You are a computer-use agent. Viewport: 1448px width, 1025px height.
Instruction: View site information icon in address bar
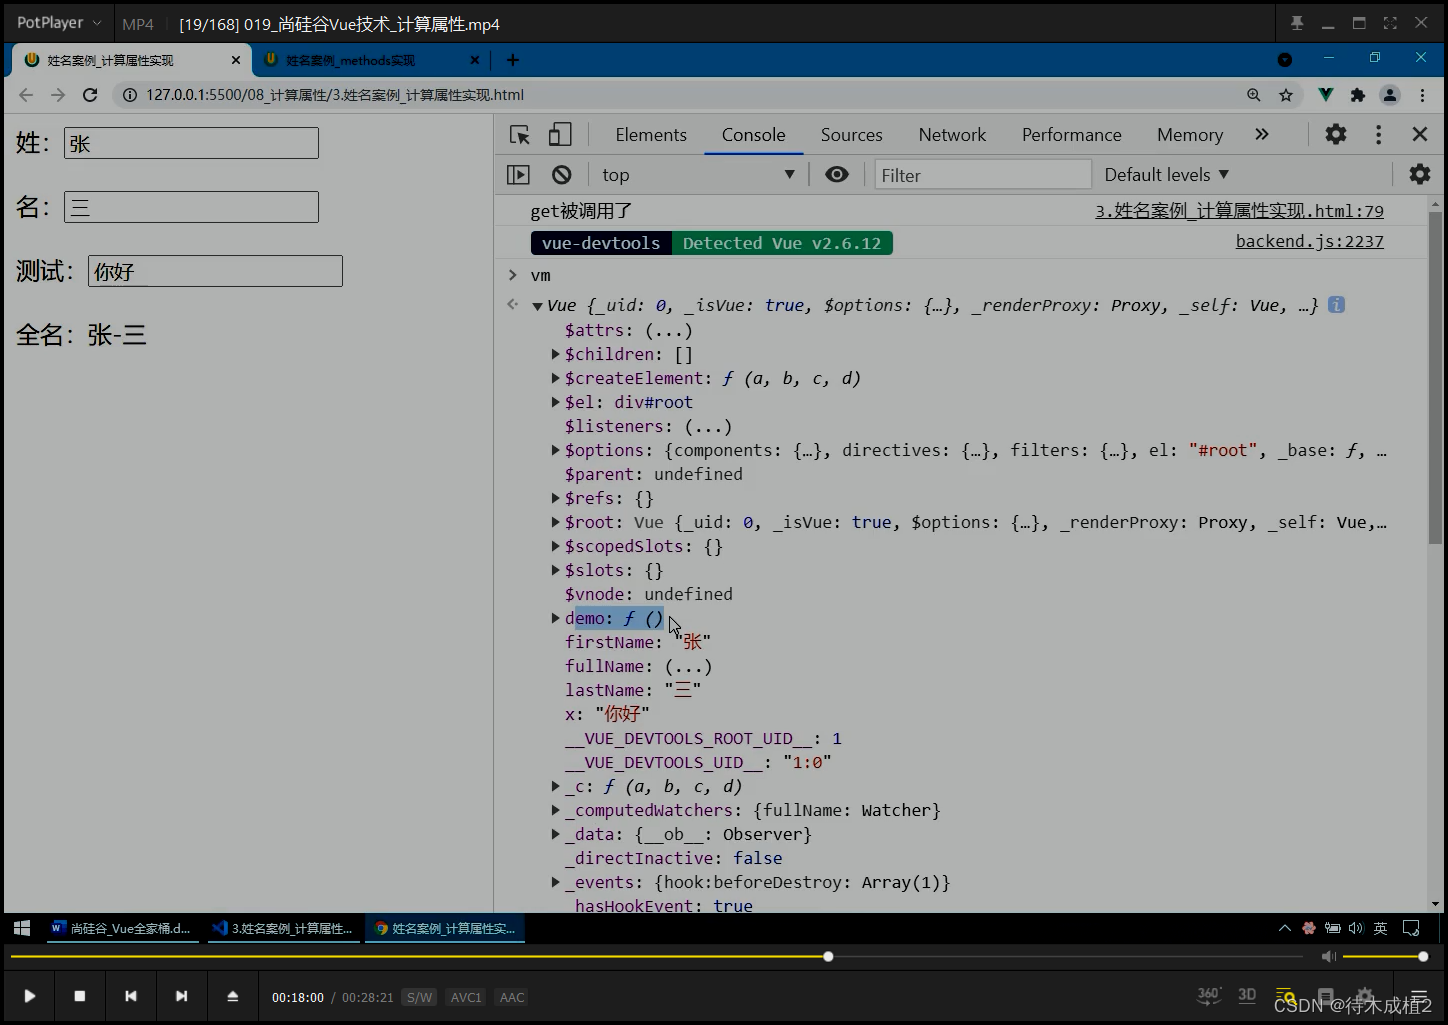129,95
